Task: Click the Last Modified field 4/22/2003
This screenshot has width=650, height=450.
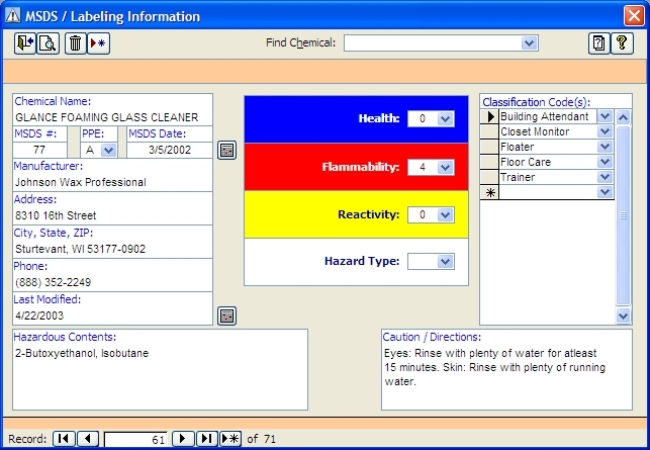Action: [113, 316]
